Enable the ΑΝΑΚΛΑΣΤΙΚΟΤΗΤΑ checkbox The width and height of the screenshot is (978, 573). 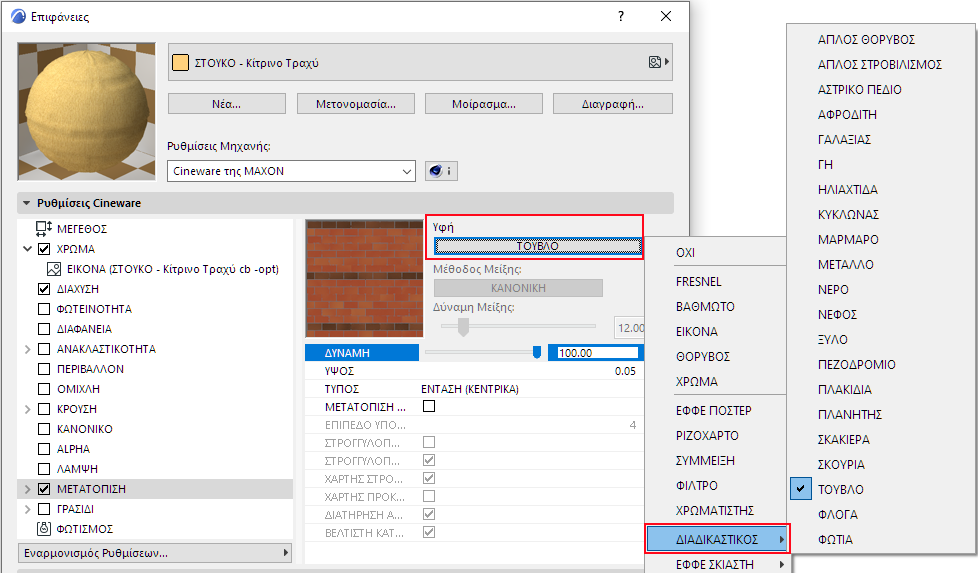44,349
